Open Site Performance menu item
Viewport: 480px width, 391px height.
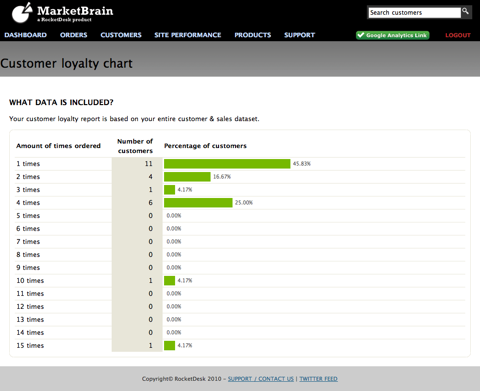click(x=188, y=35)
